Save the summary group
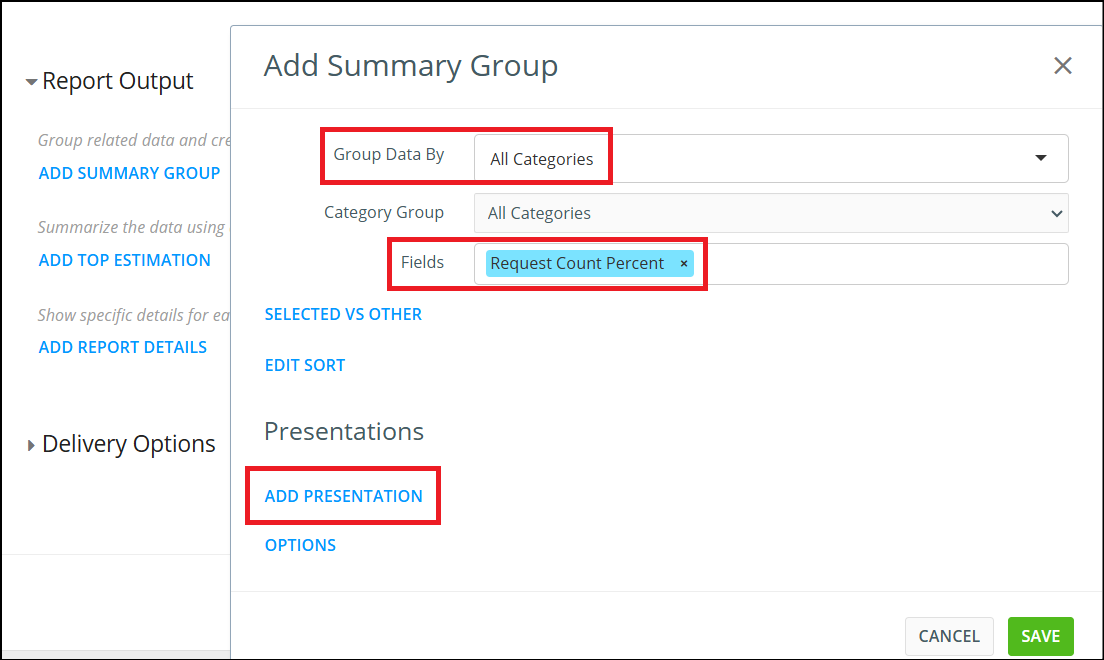Screen dimensions: 1104x660 (1040, 636)
